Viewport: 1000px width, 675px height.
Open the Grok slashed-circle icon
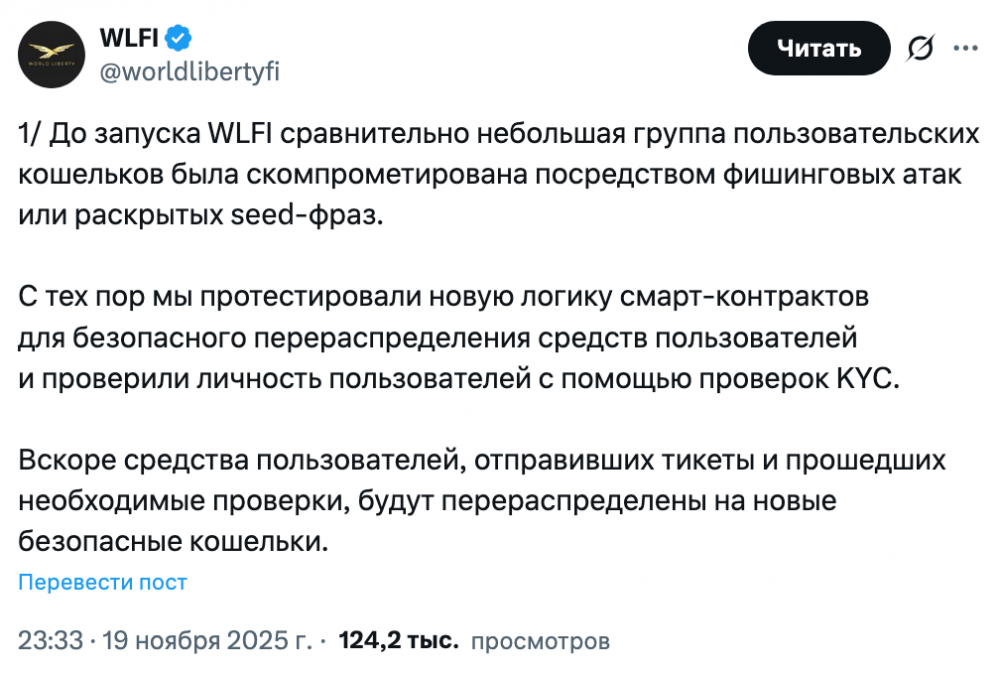[919, 48]
